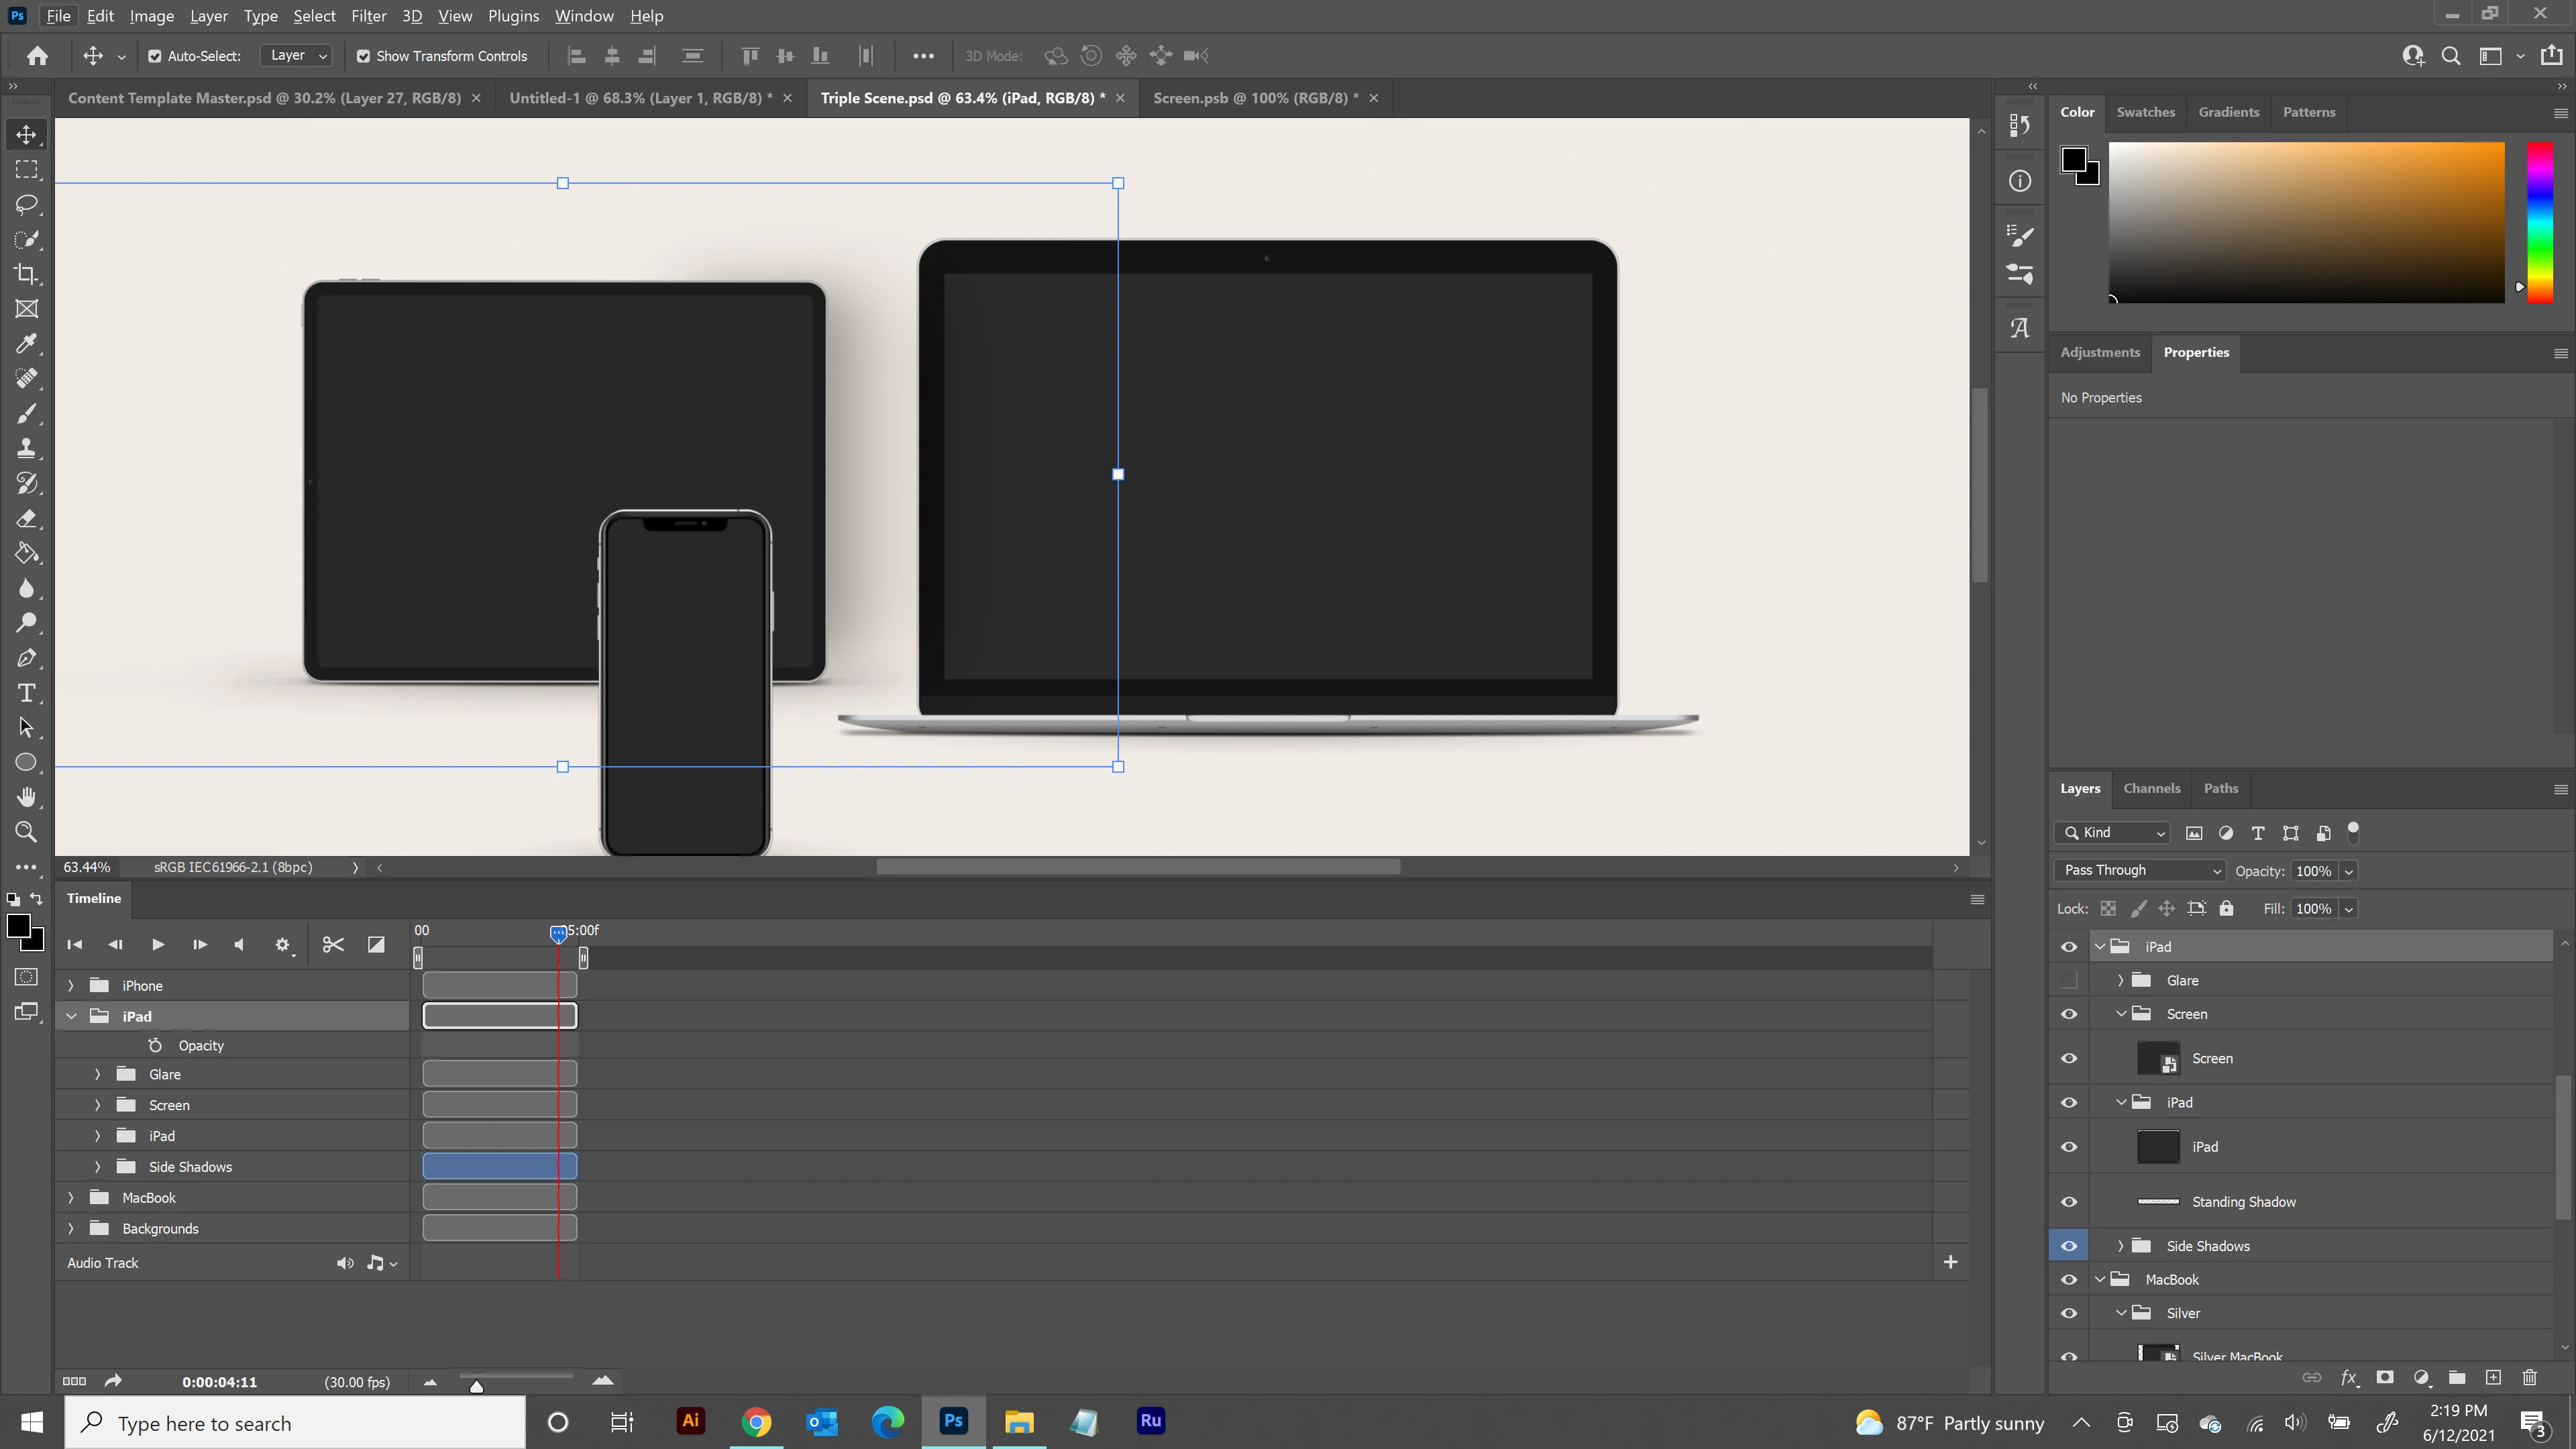The width and height of the screenshot is (2576, 1449).
Task: Expand the MacBook group in timeline
Action: point(71,1198)
